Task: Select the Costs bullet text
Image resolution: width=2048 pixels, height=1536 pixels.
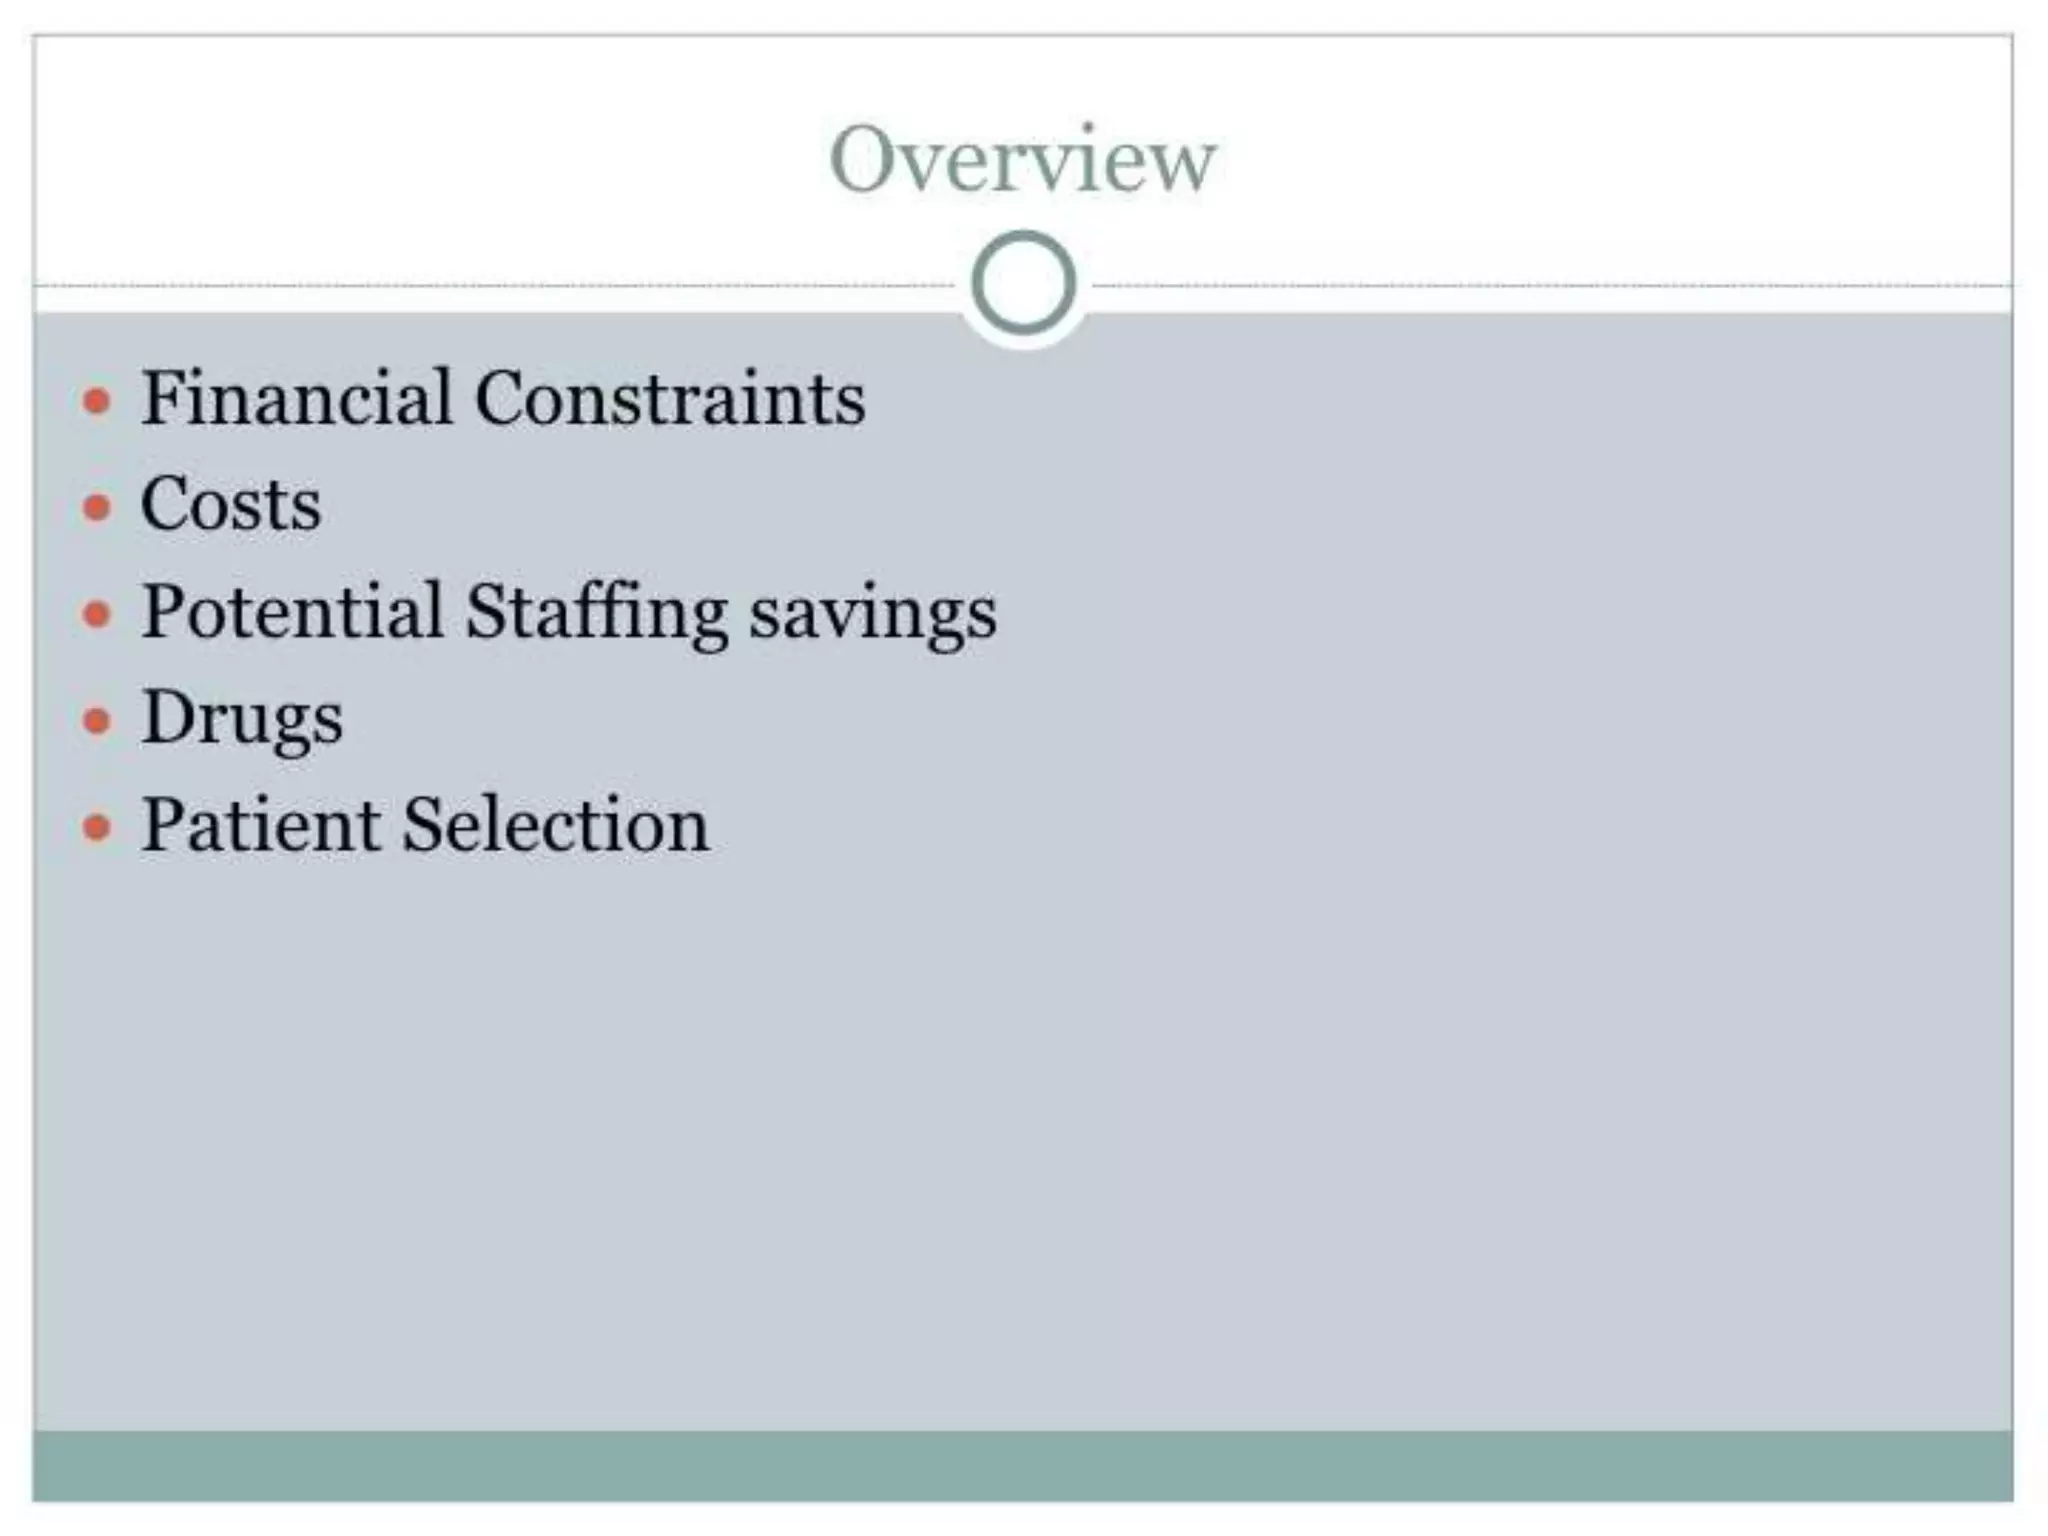Action: (231, 503)
